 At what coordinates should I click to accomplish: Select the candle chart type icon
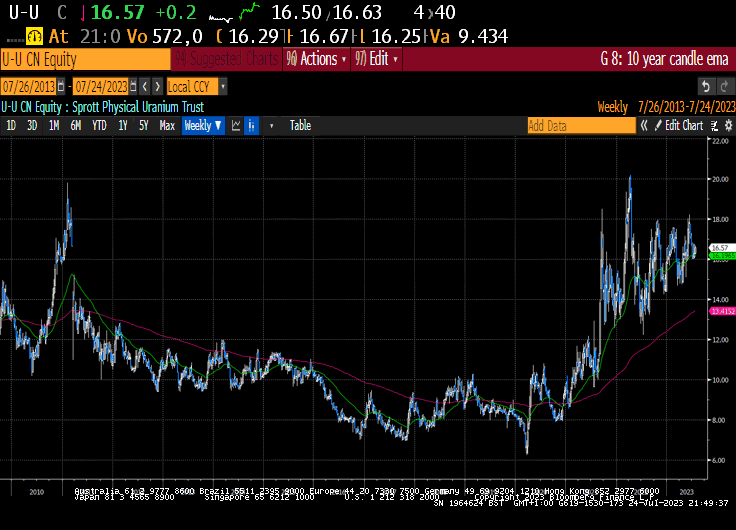252,126
